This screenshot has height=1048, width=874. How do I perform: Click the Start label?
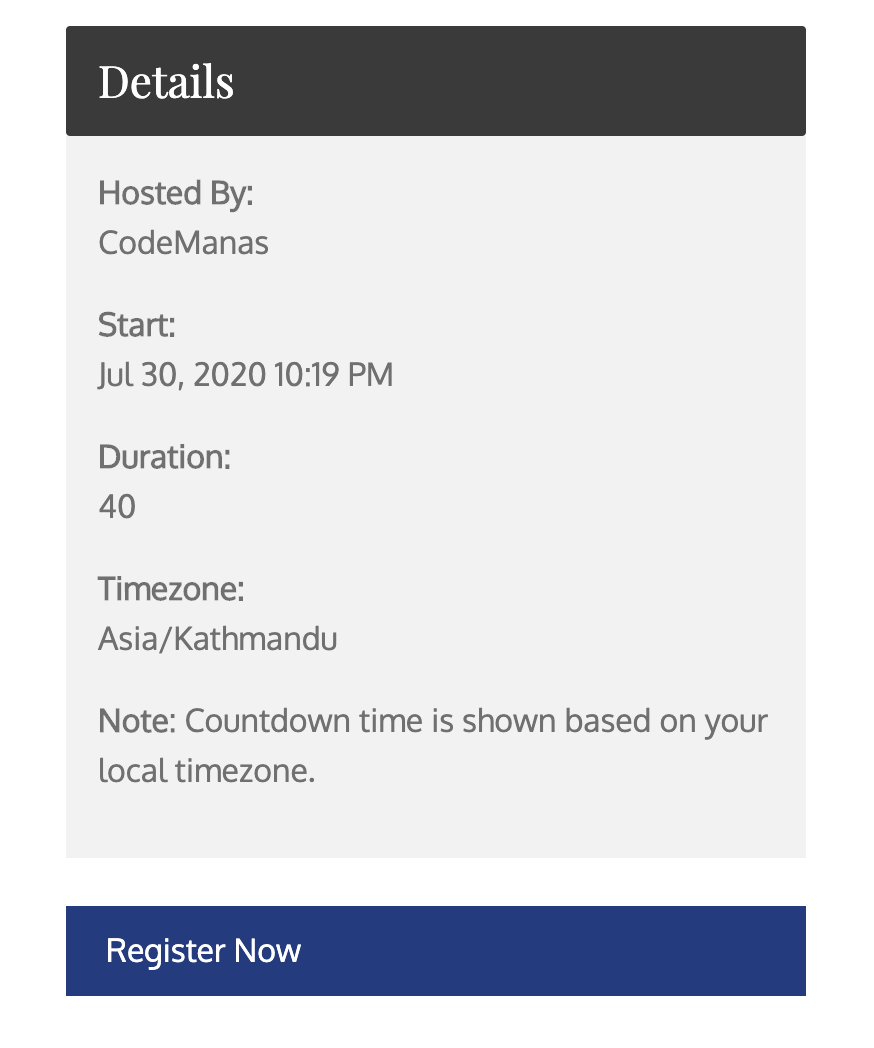136,325
